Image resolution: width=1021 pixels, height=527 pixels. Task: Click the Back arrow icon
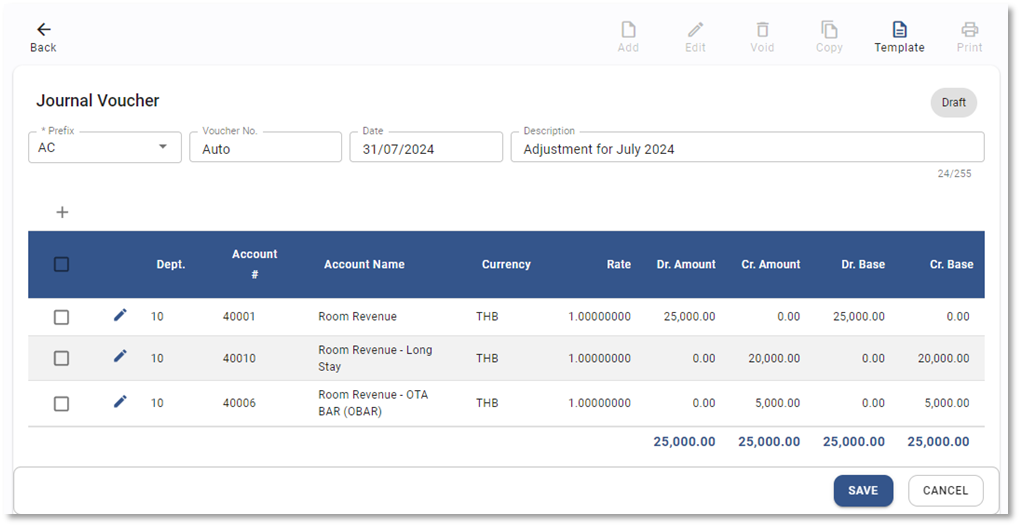(x=43, y=30)
